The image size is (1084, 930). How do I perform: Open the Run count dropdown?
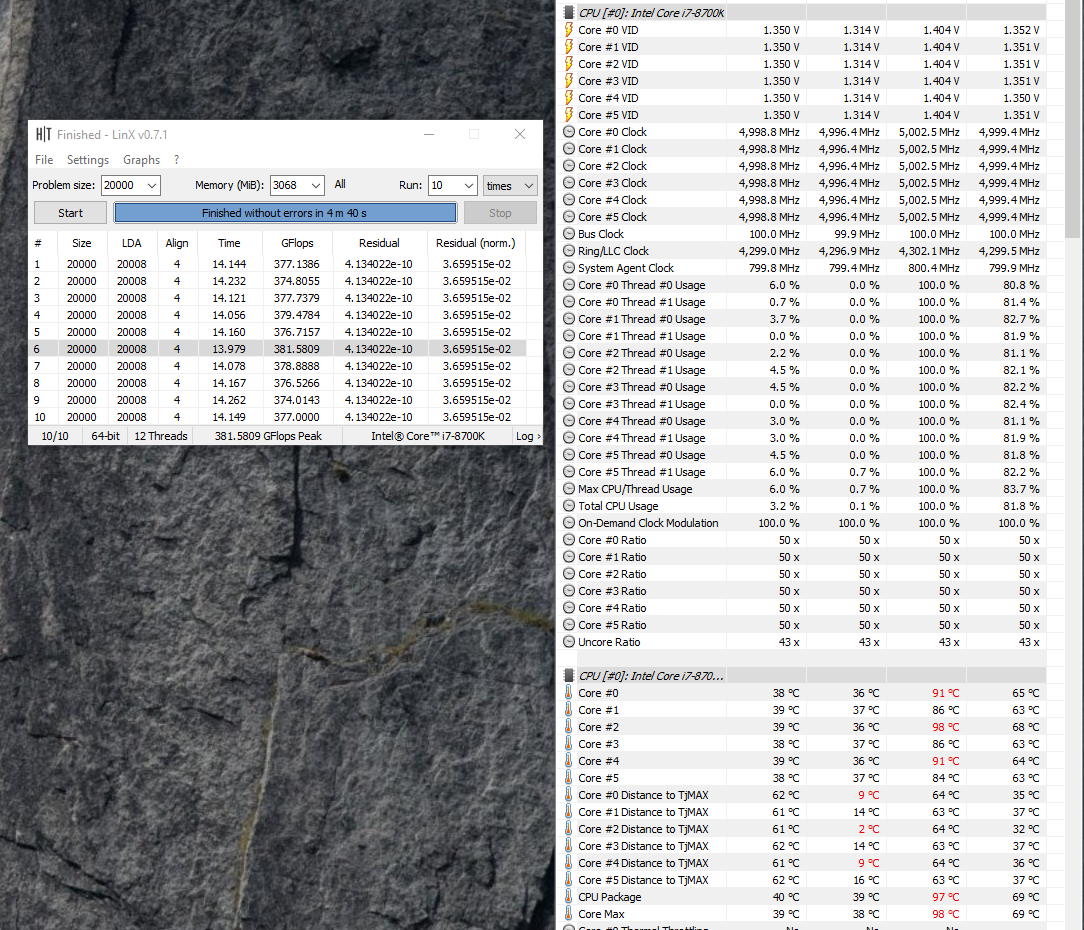[x=469, y=185]
